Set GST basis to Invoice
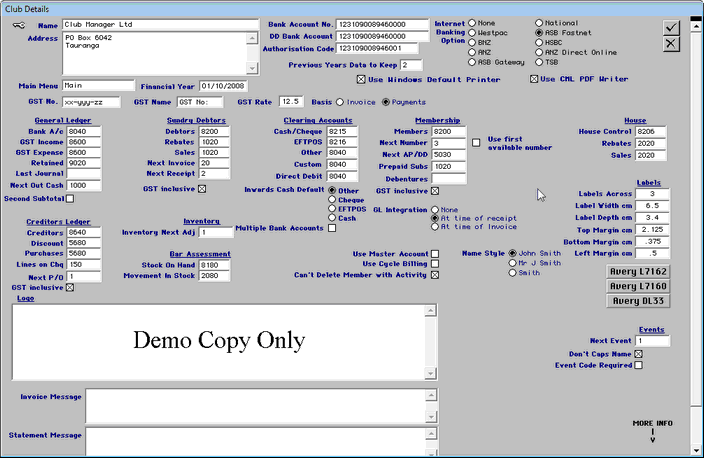The image size is (704, 458). 340,102
